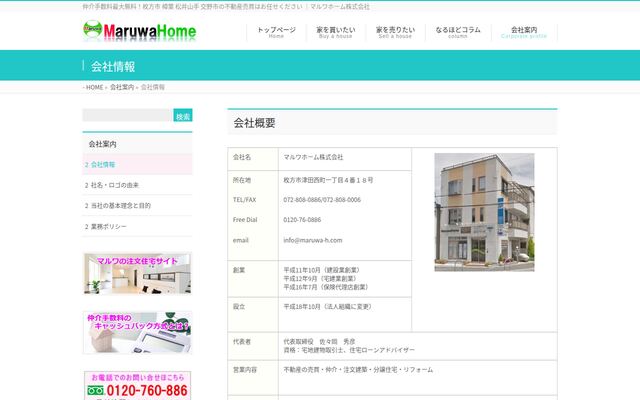Viewport: 640px width, 400px height.
Task: Click the 会社情報 page title banner text
Action: pyautogui.click(x=113, y=67)
